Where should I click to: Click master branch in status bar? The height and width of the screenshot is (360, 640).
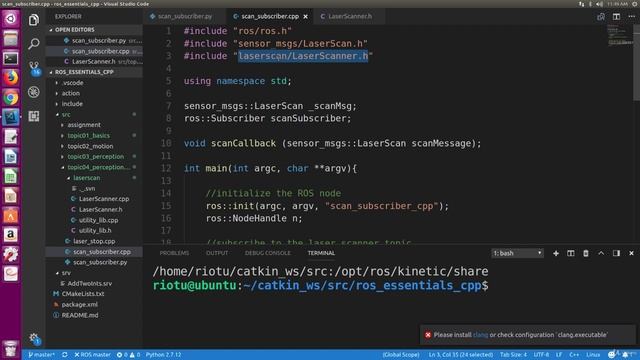click(x=41, y=355)
